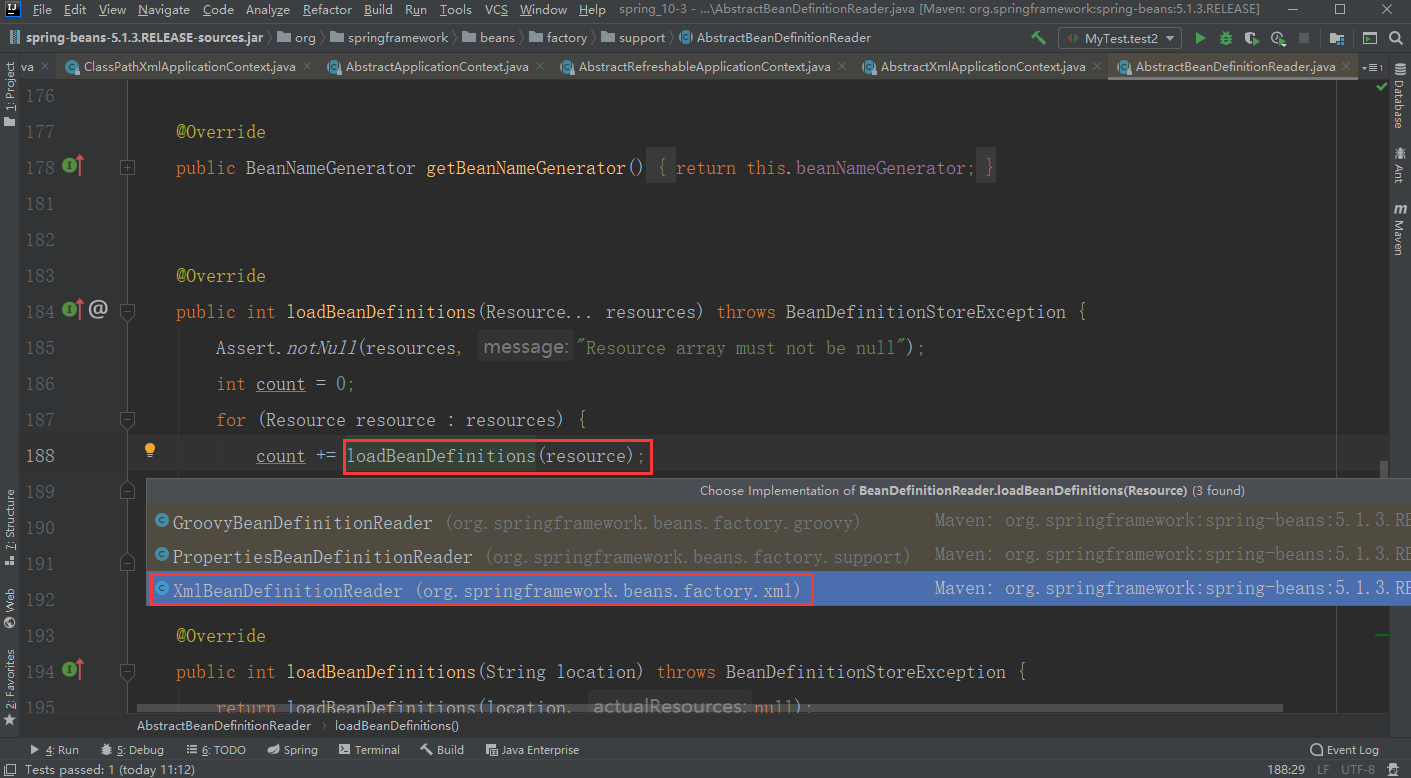
Task: Click the implements marker on line 178
Action: [x=73, y=166]
